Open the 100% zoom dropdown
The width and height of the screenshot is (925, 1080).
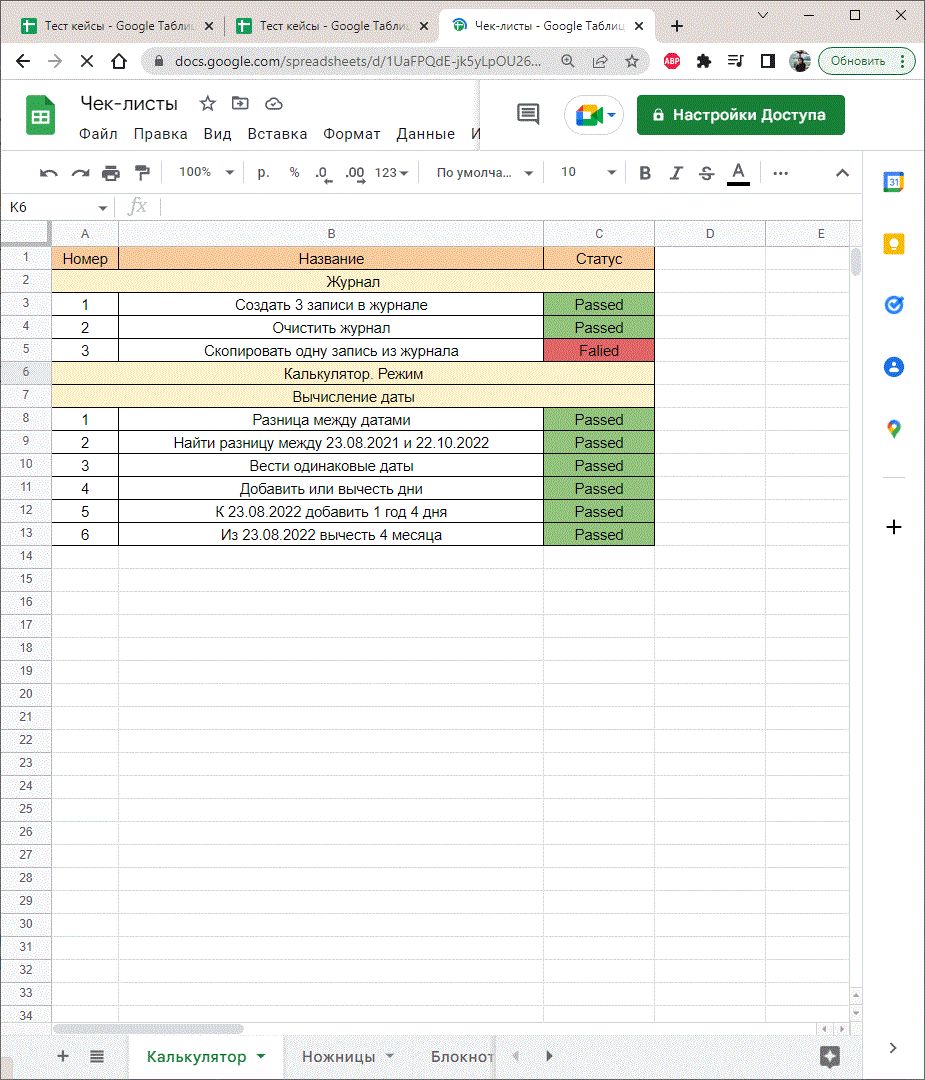(206, 172)
